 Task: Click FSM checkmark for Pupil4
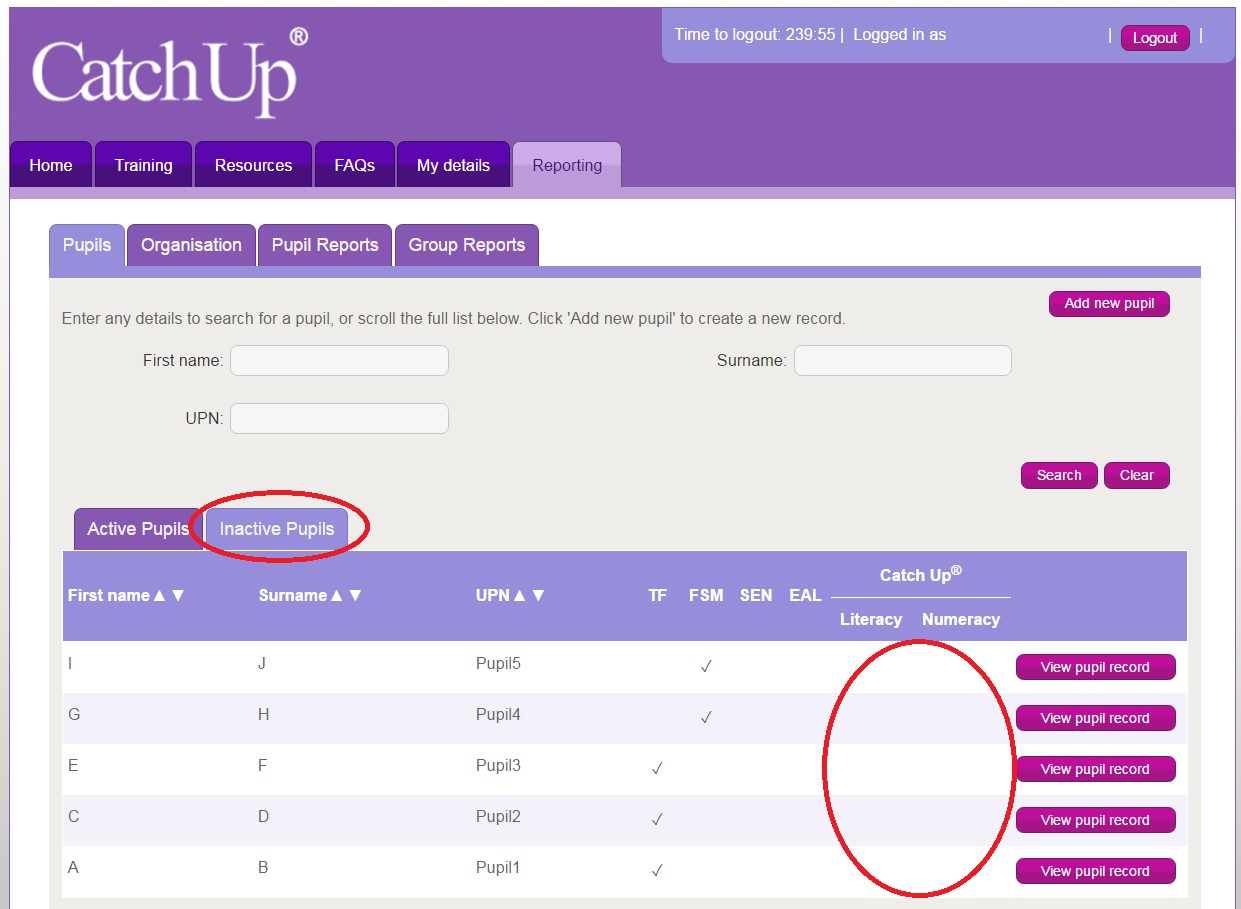[x=706, y=718]
